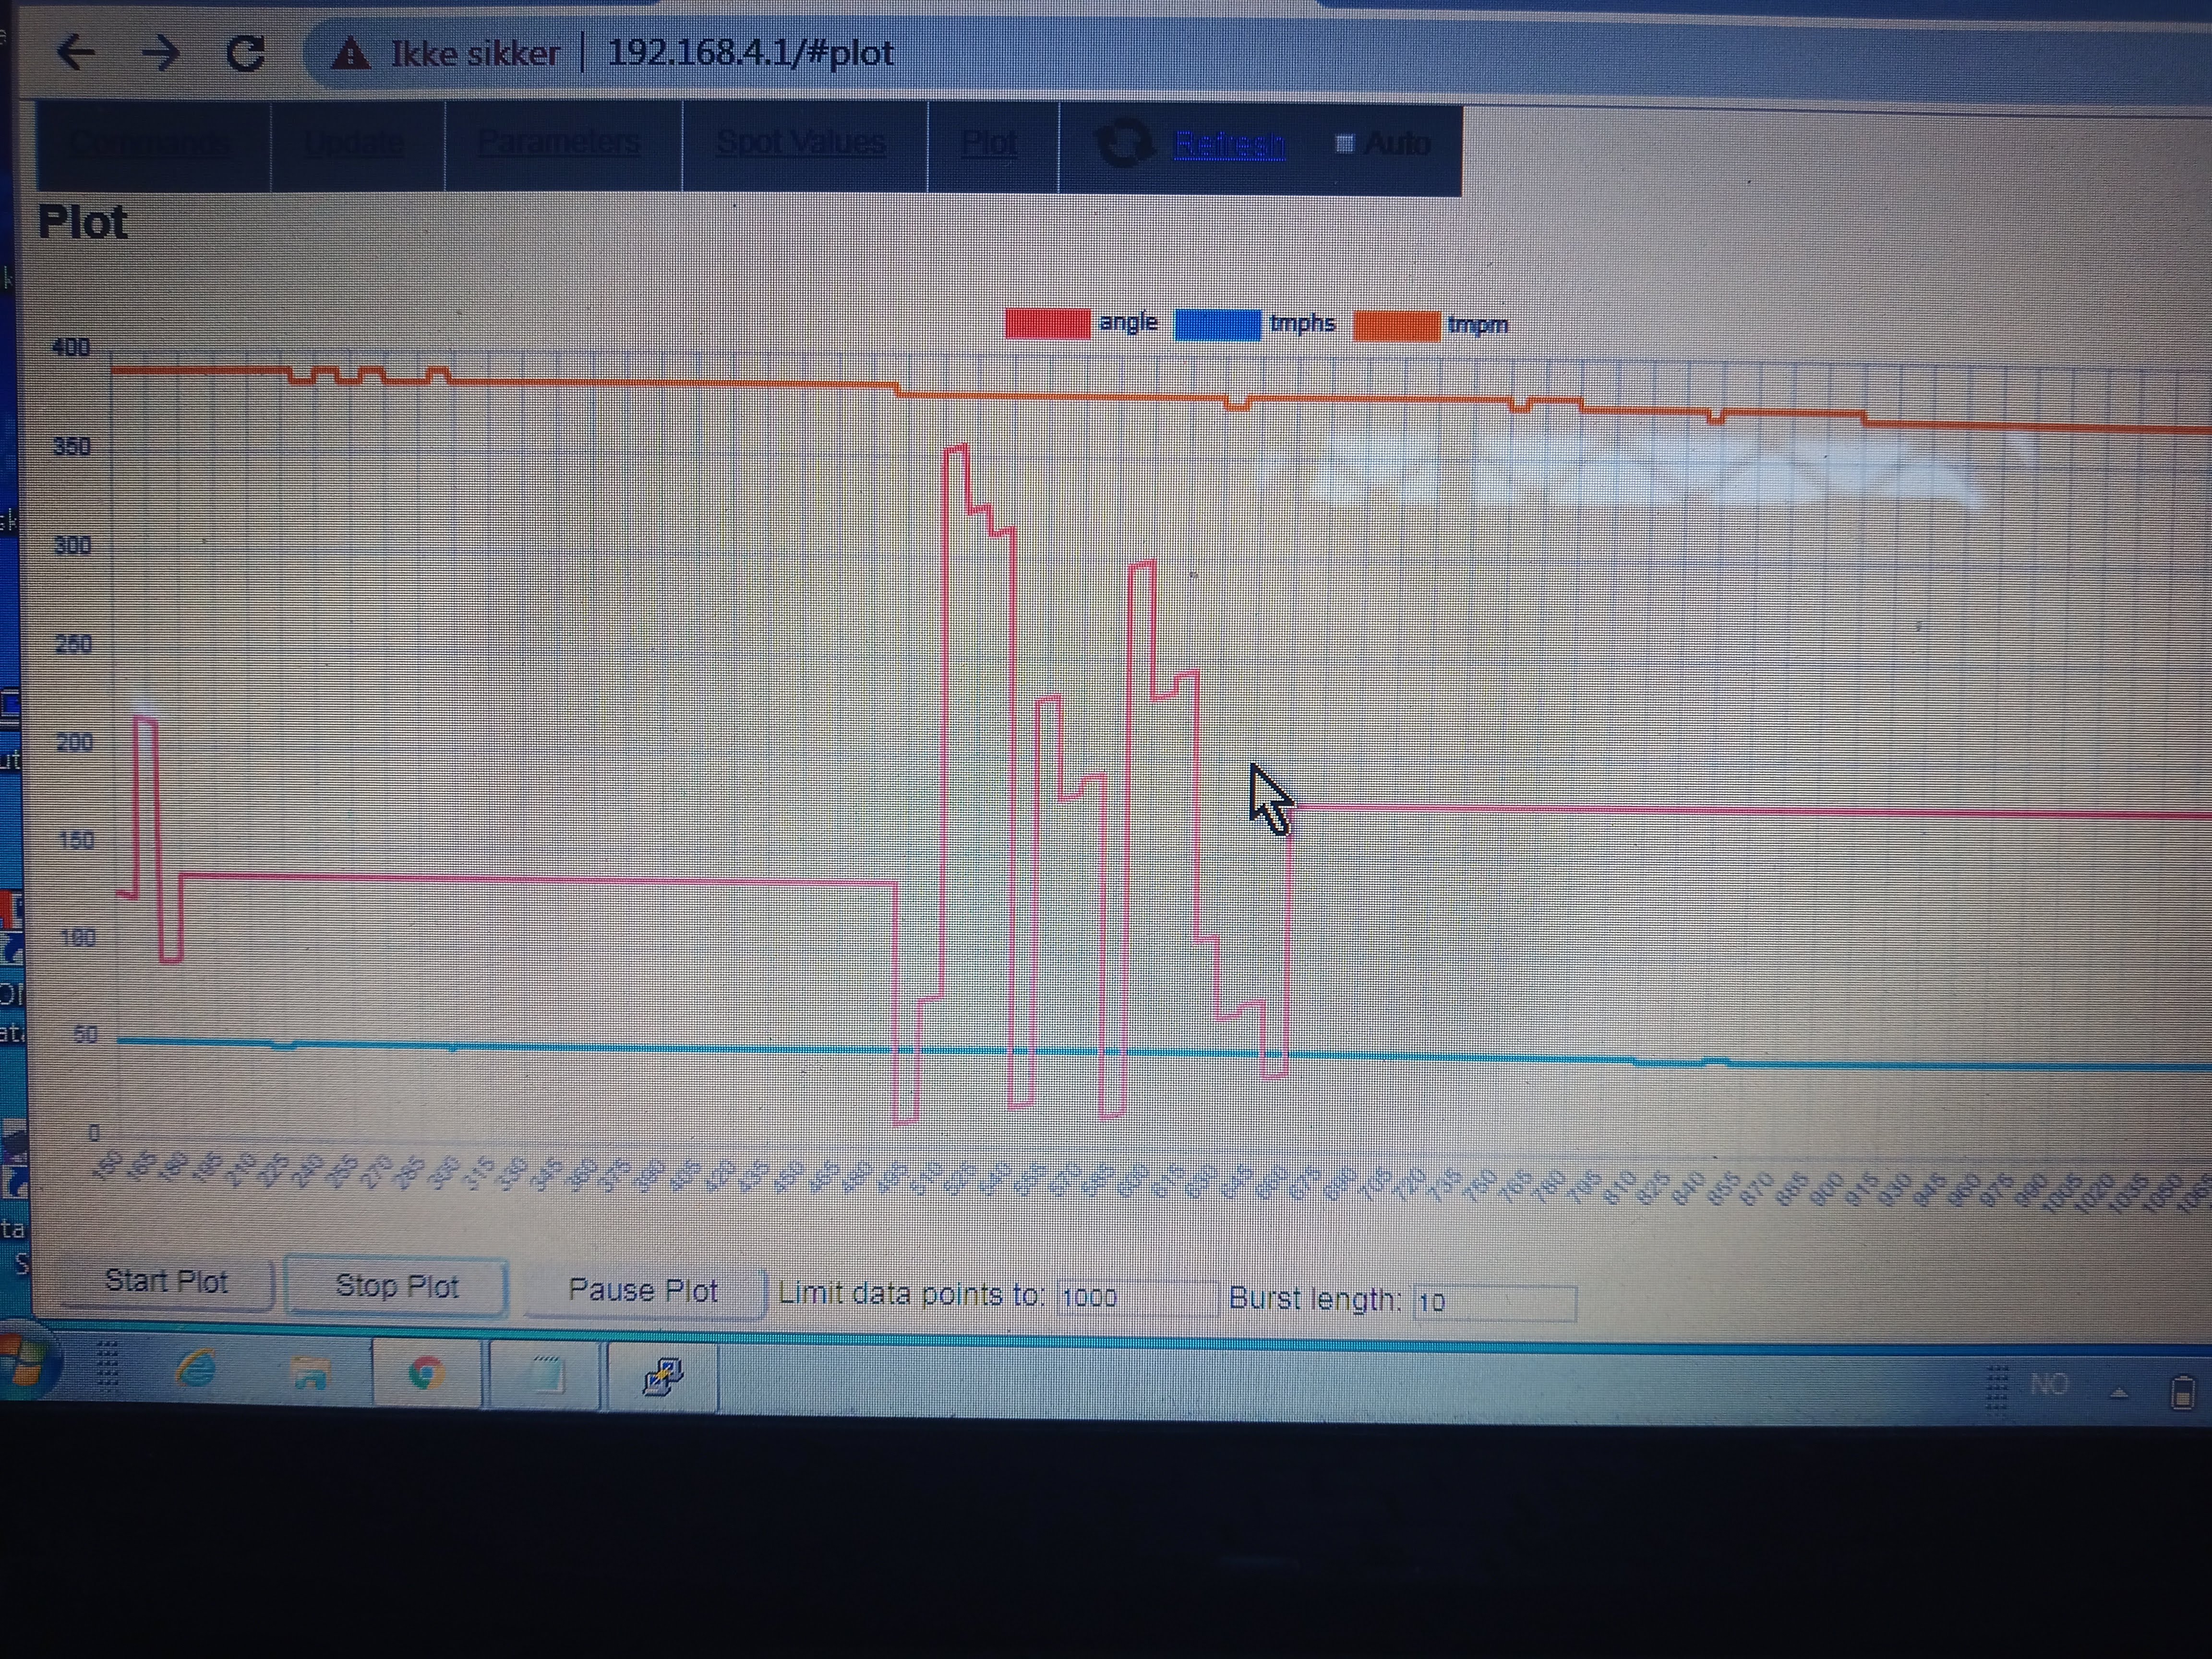The image size is (2212, 1659).
Task: Click the not-secure warning triangle icon
Action: point(350,53)
